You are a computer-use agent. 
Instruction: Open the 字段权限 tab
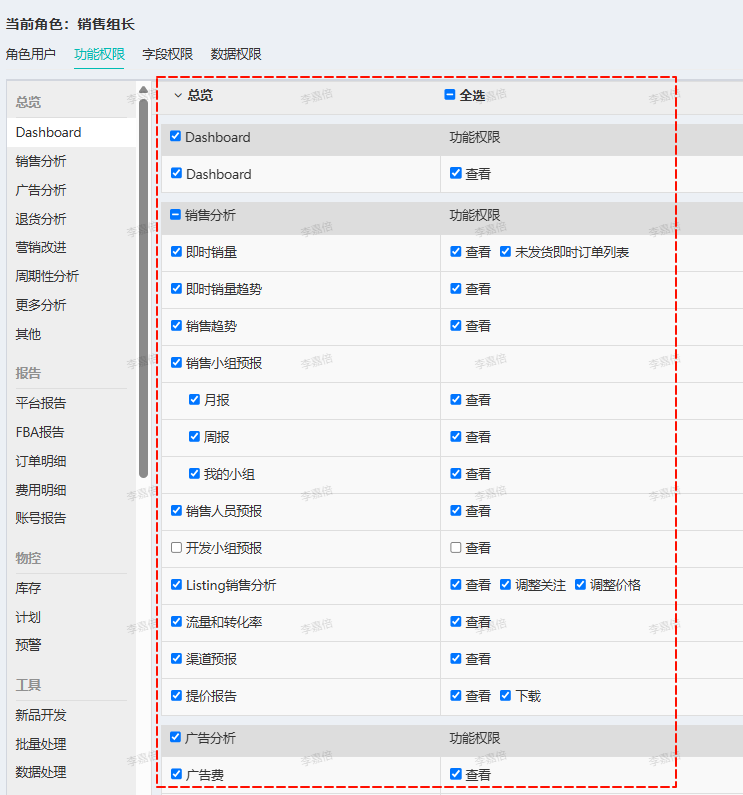point(167,54)
